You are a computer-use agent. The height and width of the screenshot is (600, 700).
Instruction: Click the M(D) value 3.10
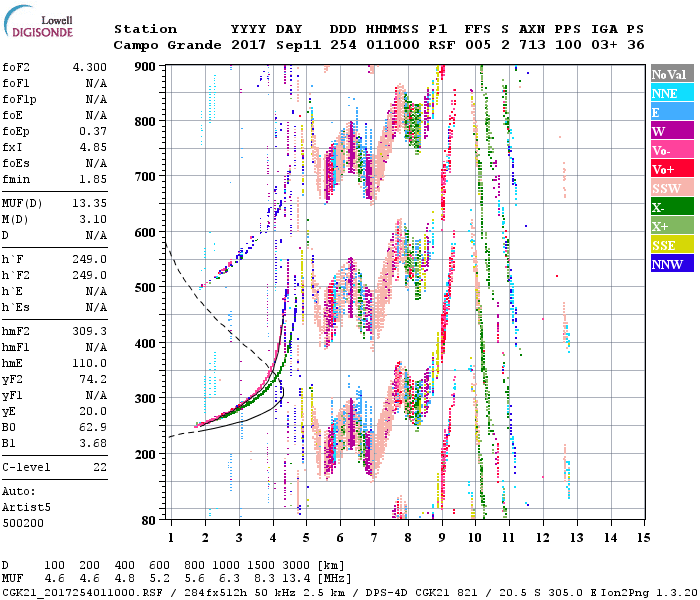pyautogui.click(x=93, y=219)
